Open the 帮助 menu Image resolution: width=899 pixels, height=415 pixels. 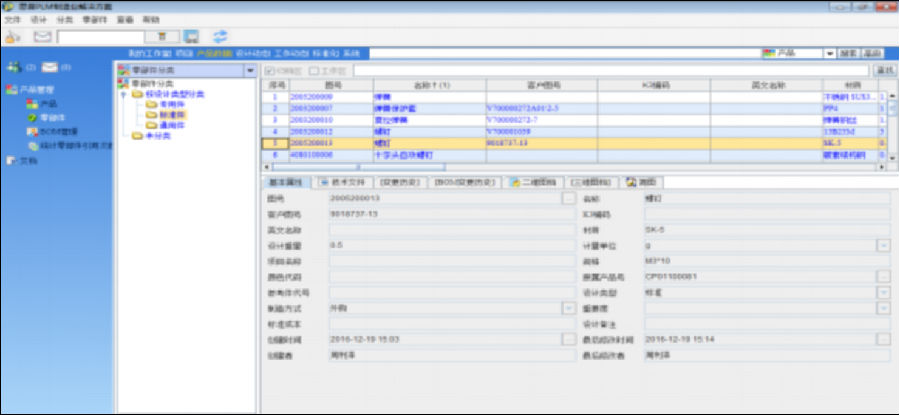click(x=151, y=19)
